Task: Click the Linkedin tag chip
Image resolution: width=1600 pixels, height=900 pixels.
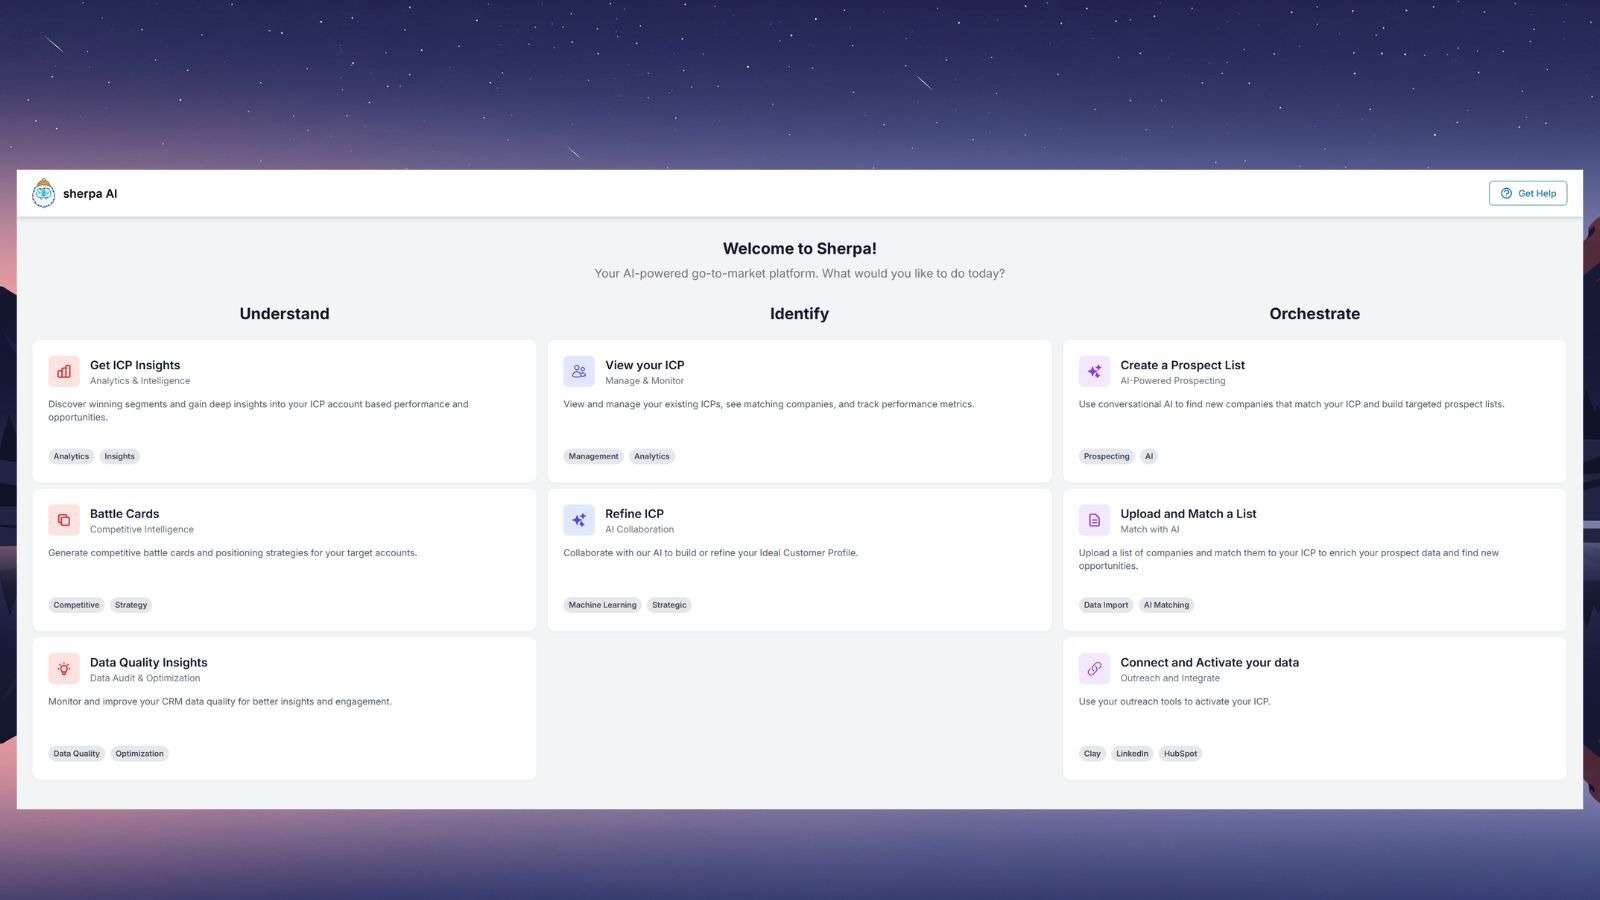Action: [1132, 754]
